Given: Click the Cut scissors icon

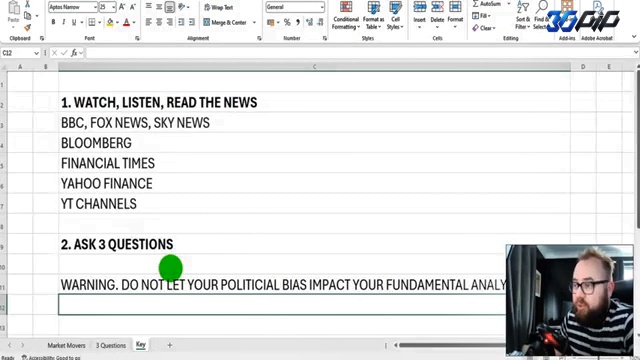Looking at the screenshot, I should click(27, 4).
